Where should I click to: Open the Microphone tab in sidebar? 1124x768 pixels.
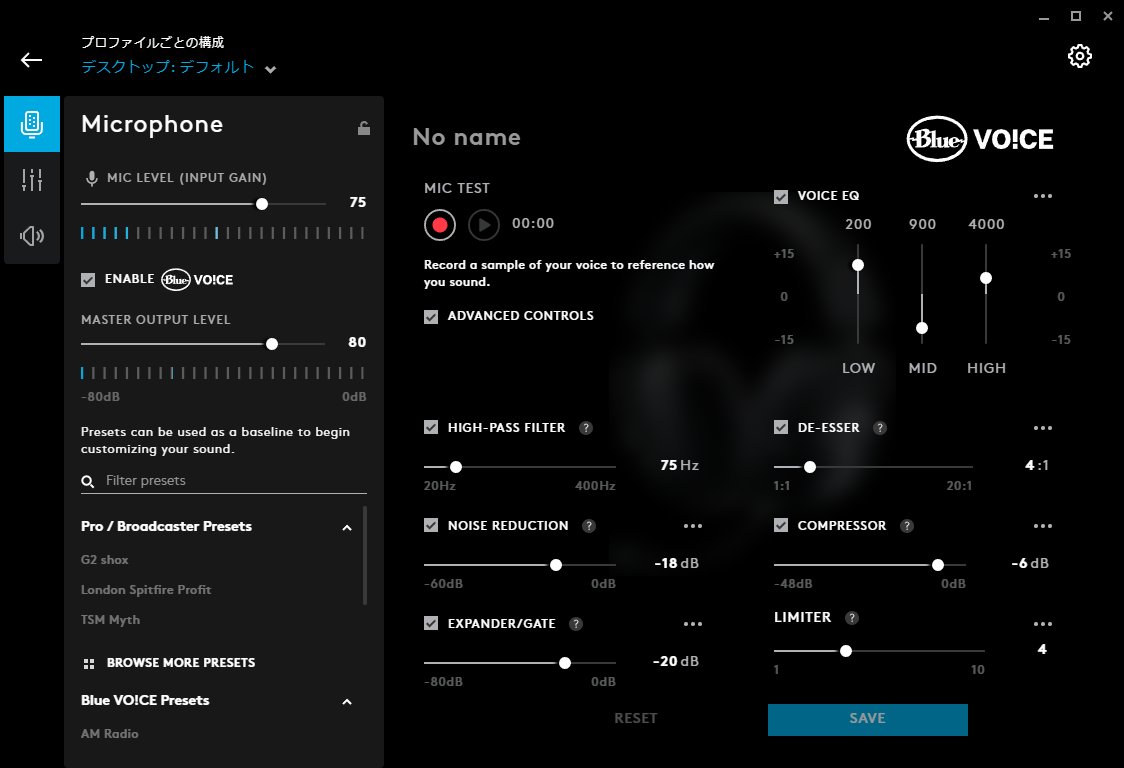[32, 124]
